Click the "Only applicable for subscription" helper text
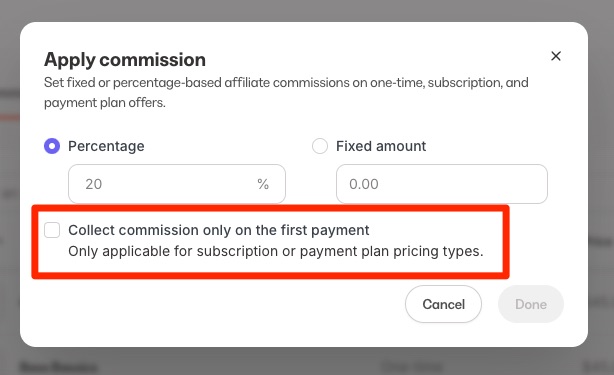 276,251
